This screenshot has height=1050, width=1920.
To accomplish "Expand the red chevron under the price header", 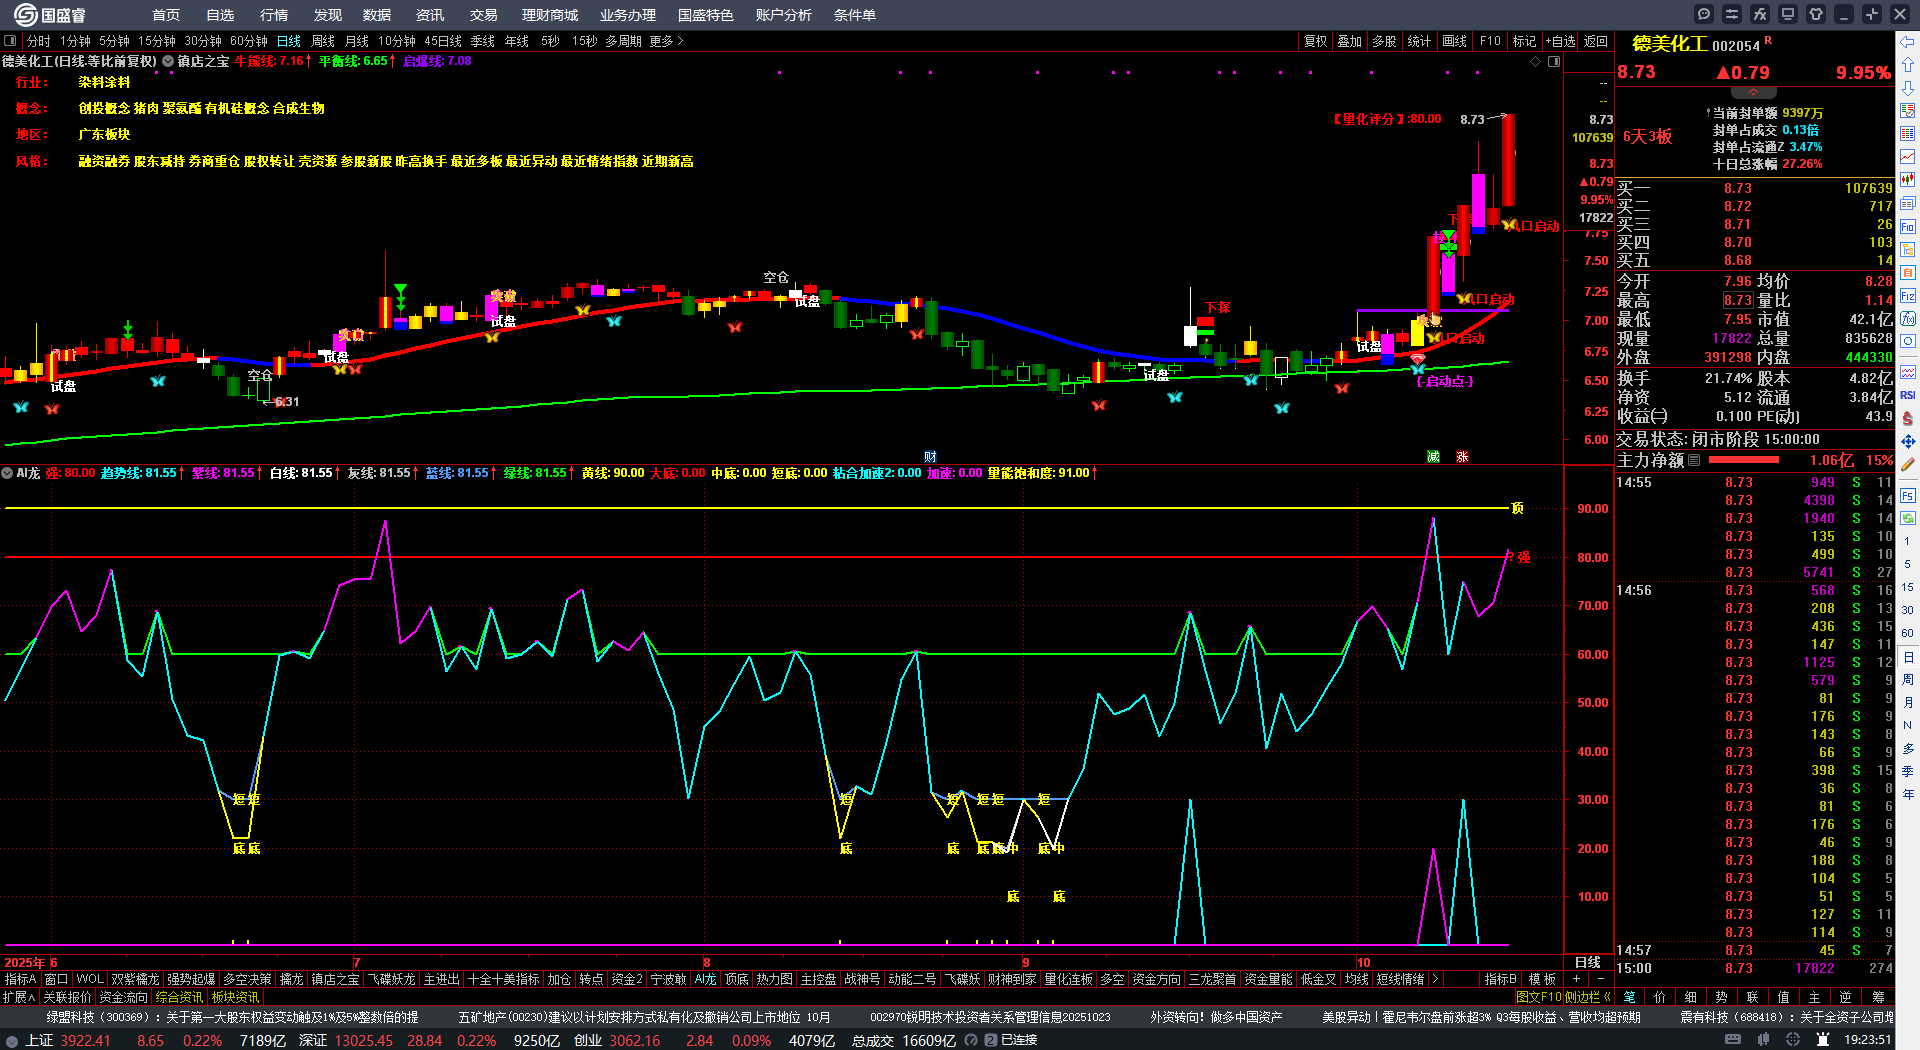I will pos(1753,92).
